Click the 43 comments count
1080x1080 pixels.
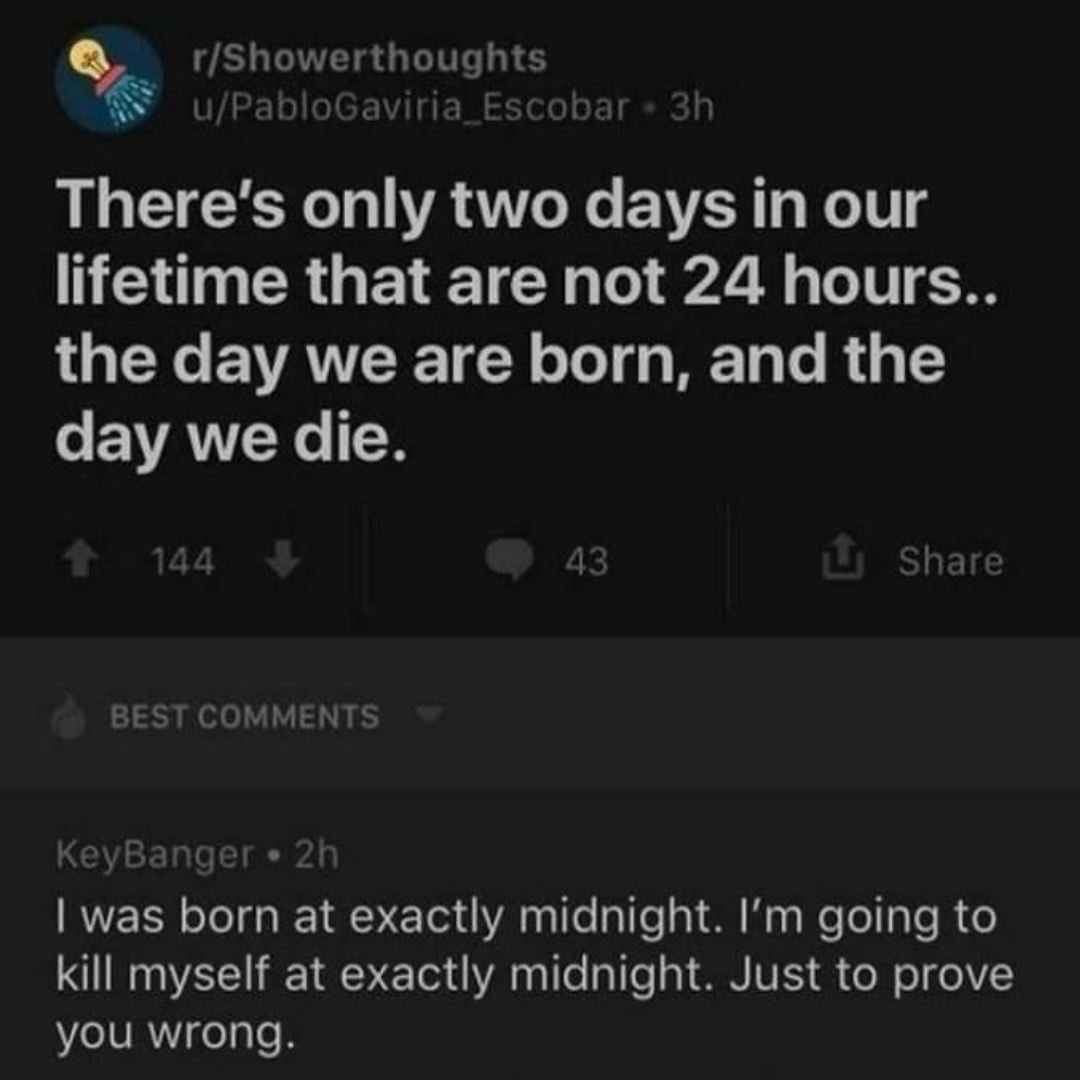586,562
